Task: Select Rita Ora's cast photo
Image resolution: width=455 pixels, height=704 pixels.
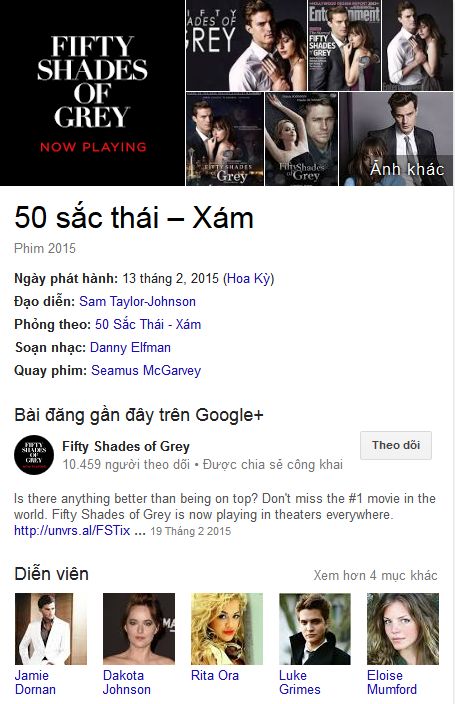Action: pos(227,629)
